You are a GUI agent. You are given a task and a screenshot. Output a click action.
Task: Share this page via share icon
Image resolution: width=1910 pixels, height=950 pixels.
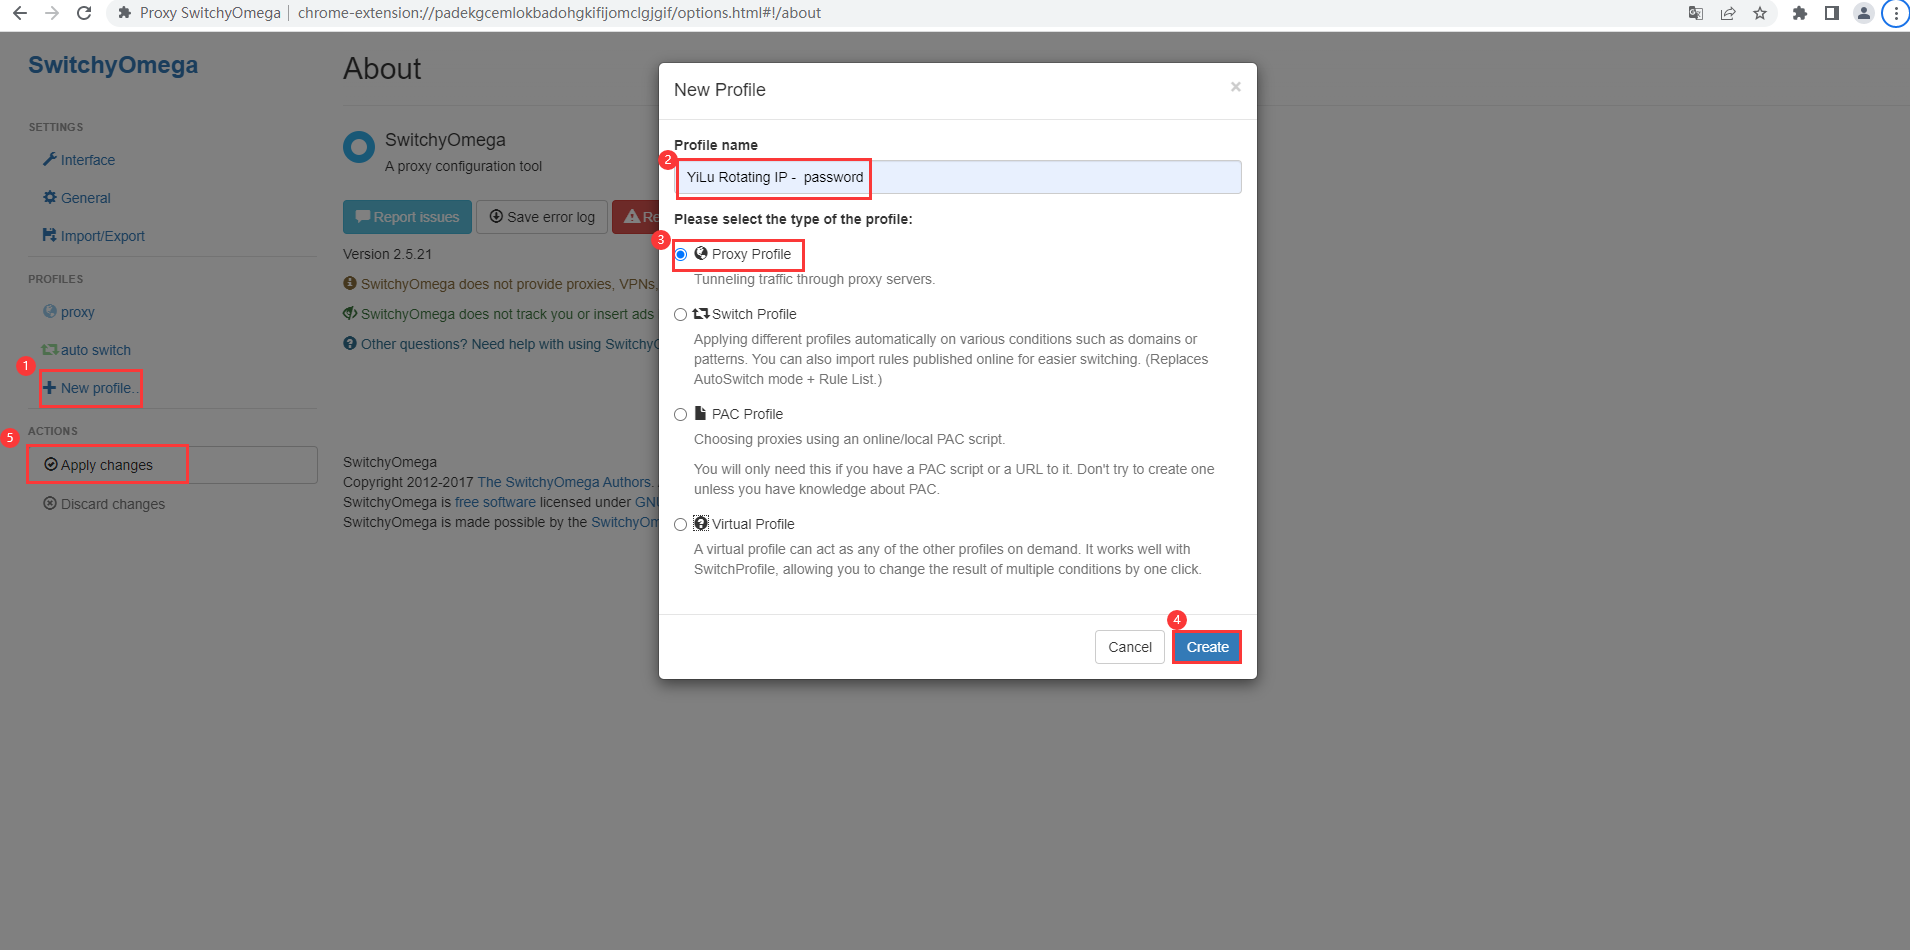tap(1728, 13)
